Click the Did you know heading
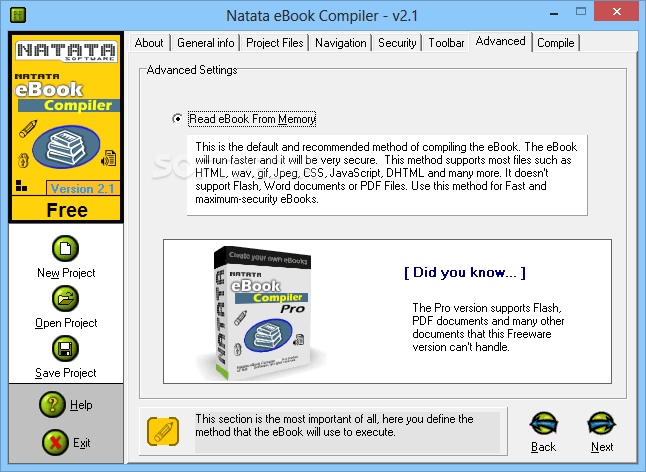 point(465,272)
